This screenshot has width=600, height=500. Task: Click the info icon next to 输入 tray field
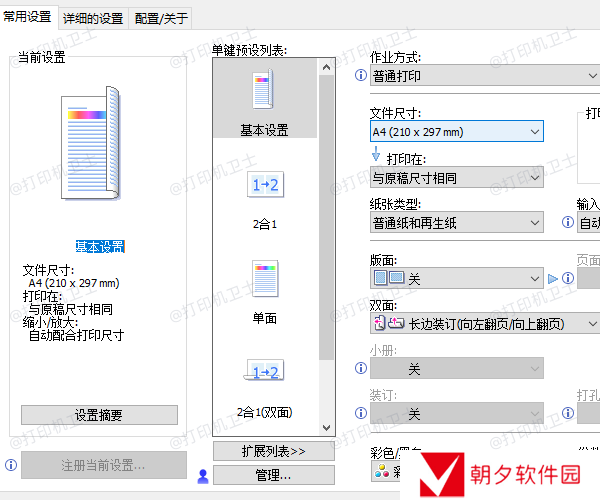pyautogui.click(x=568, y=222)
